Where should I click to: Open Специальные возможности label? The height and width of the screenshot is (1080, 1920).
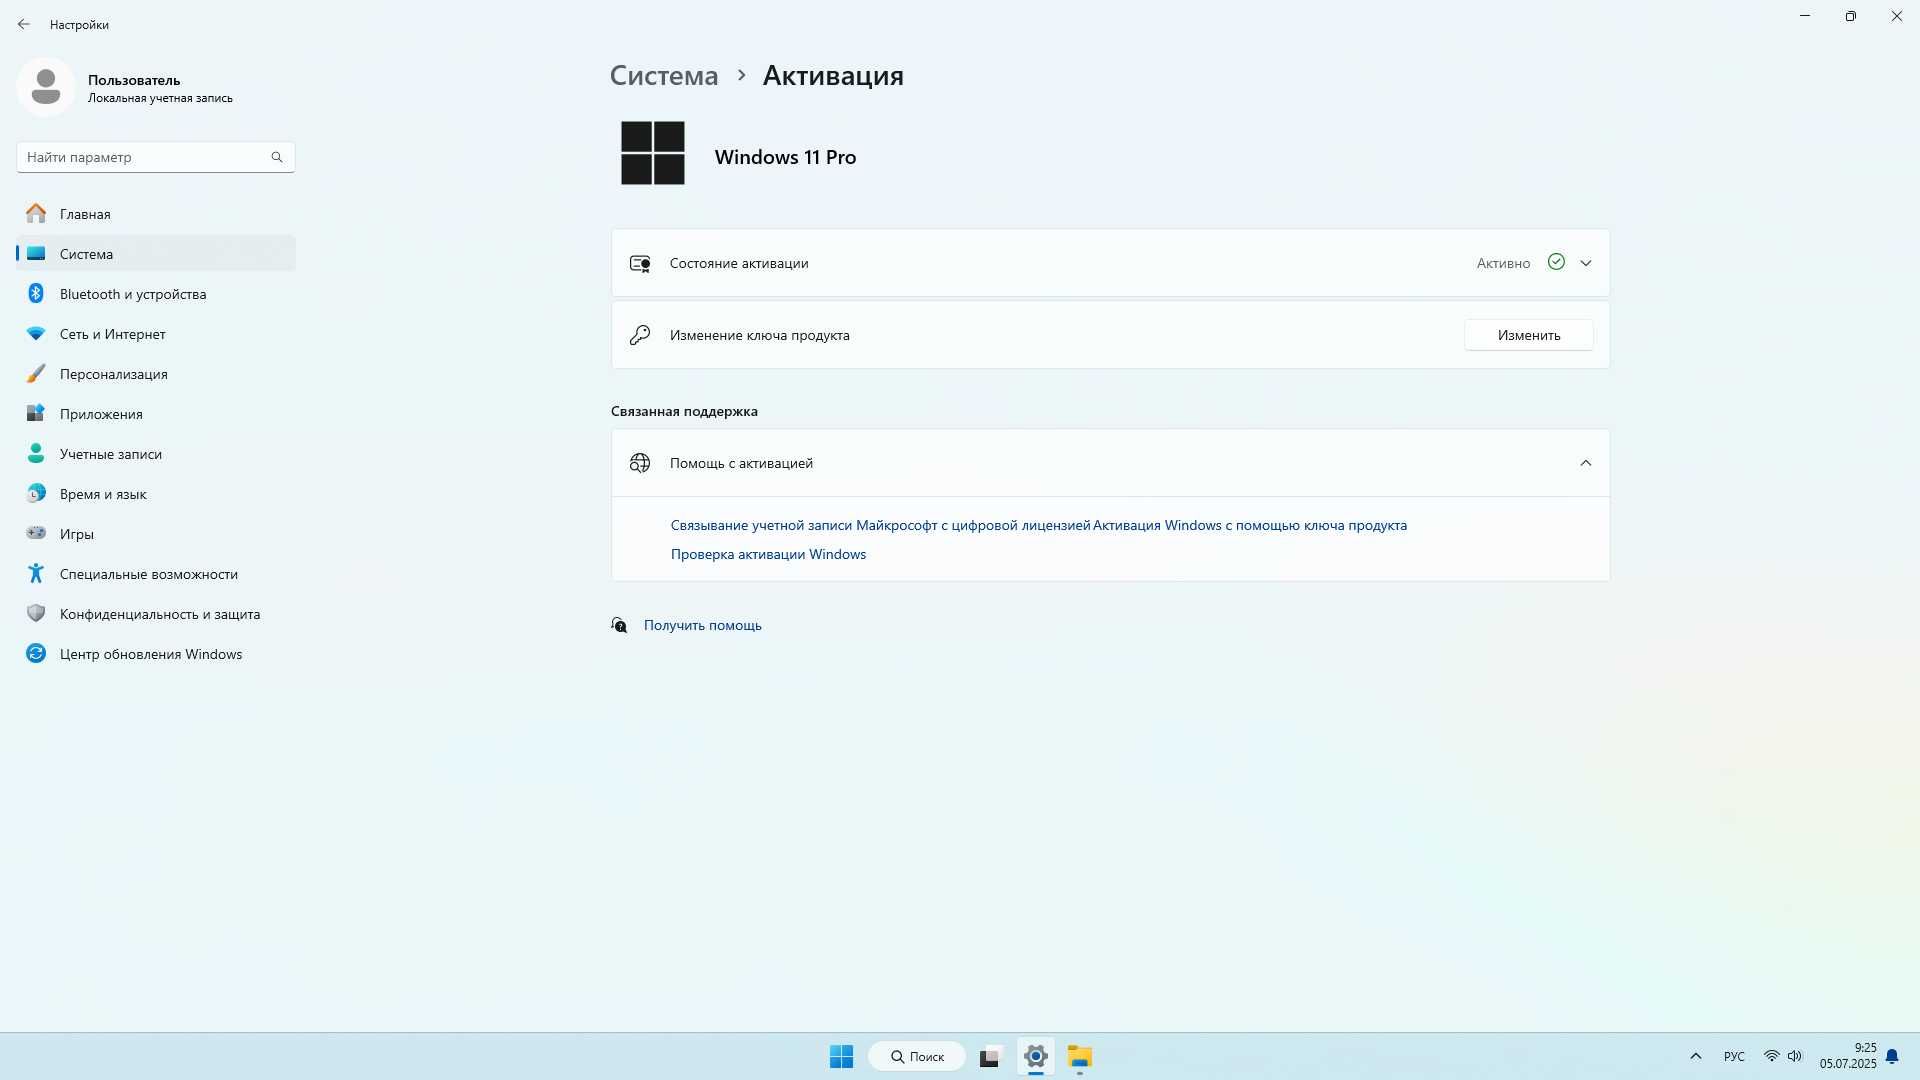point(149,574)
